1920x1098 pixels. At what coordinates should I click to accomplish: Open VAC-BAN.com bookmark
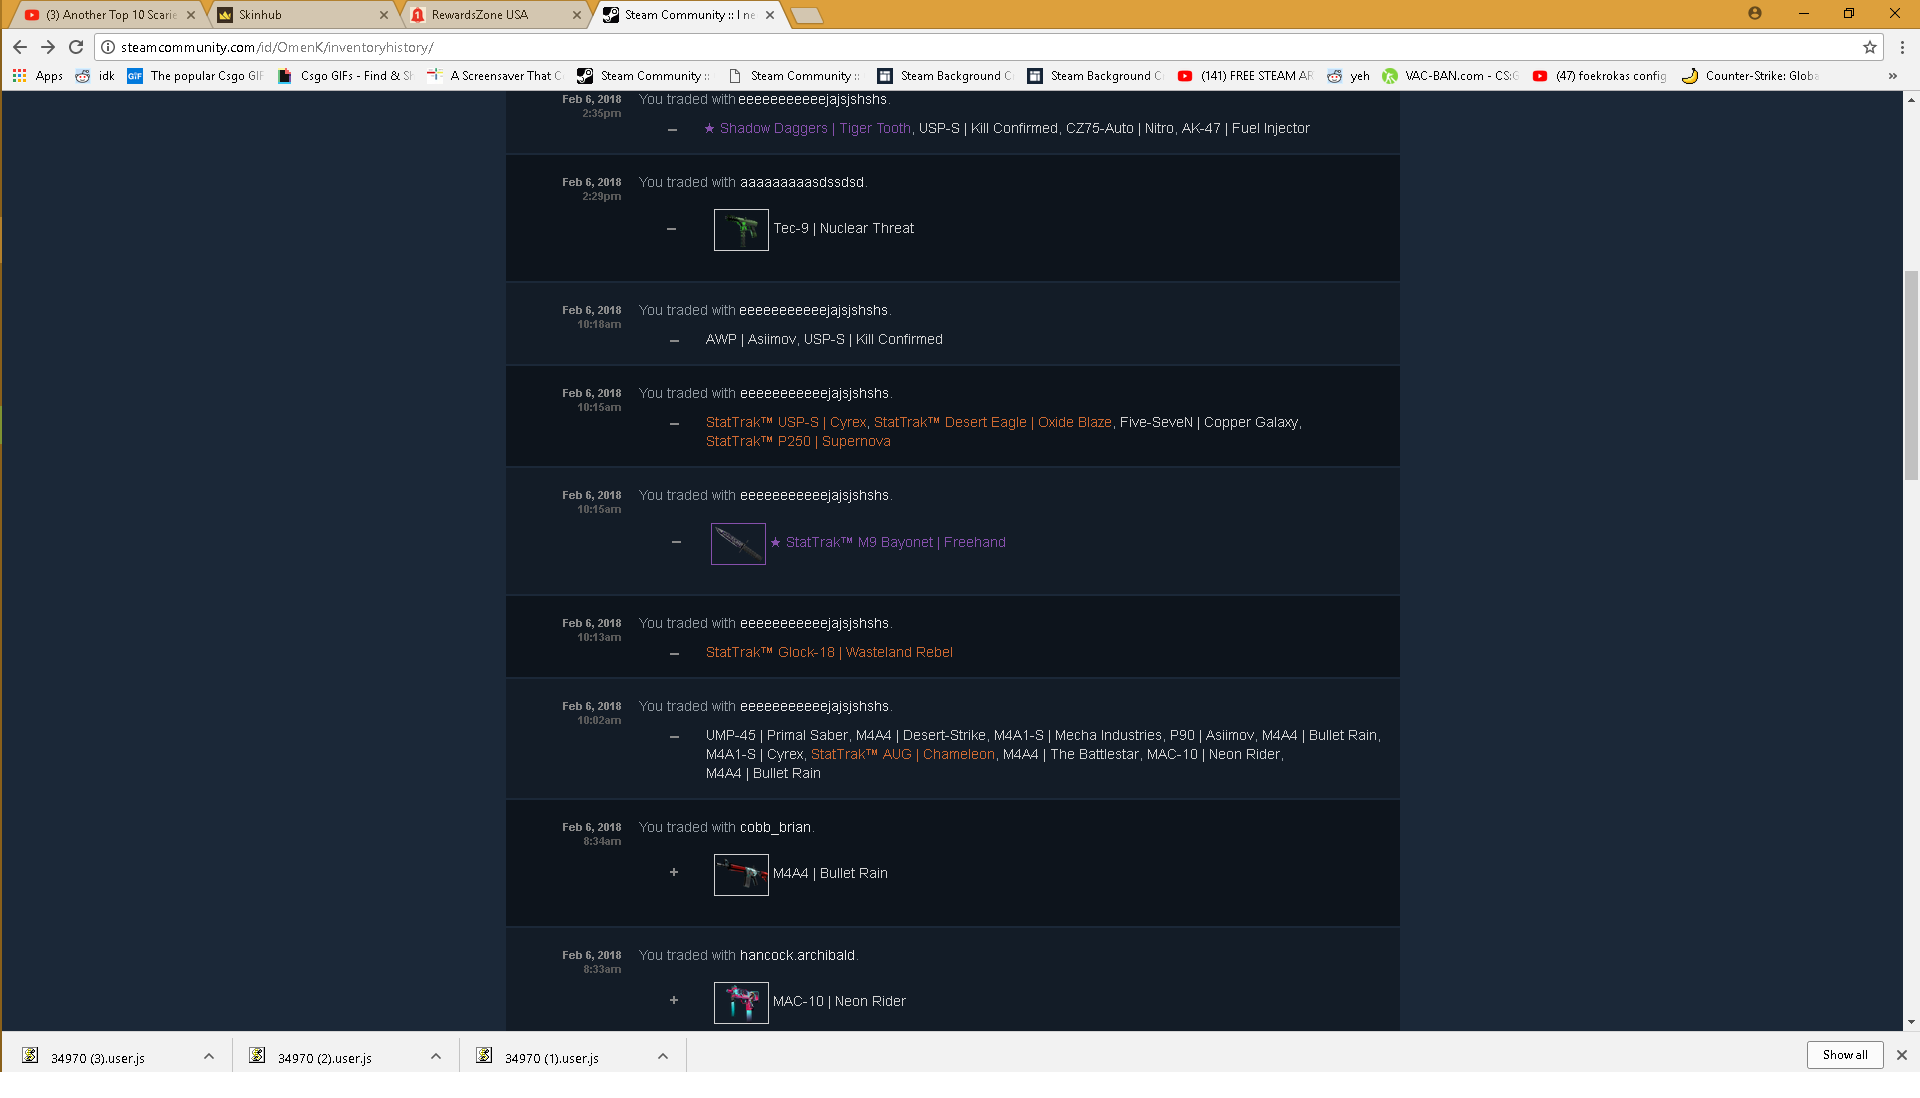(1450, 76)
